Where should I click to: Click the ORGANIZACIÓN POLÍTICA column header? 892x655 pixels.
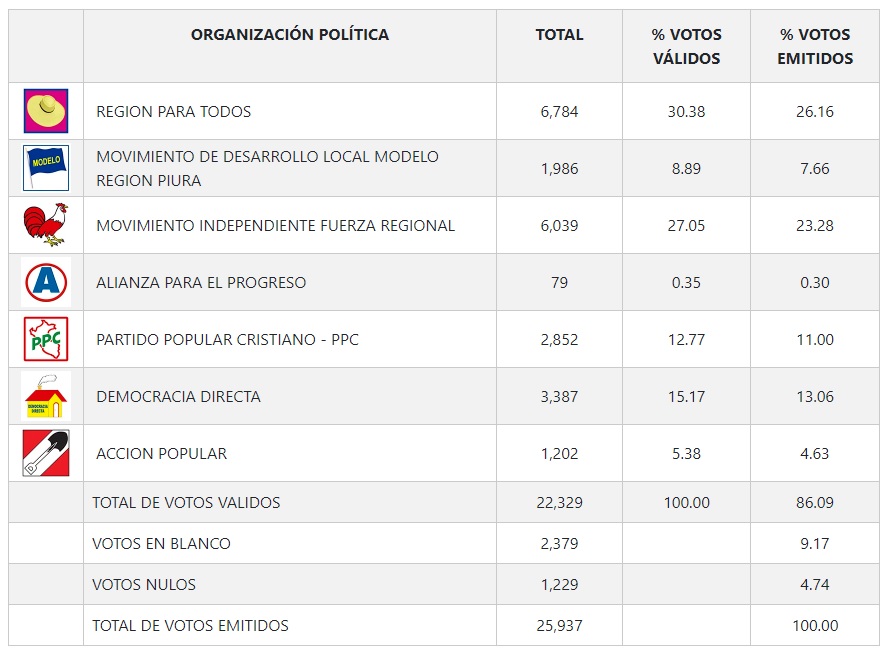290,35
